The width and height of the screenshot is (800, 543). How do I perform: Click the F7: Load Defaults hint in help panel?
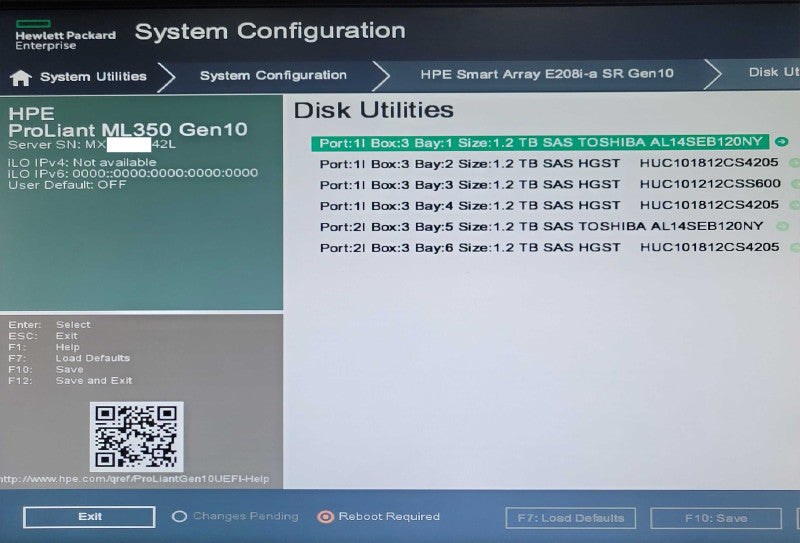pos(69,358)
